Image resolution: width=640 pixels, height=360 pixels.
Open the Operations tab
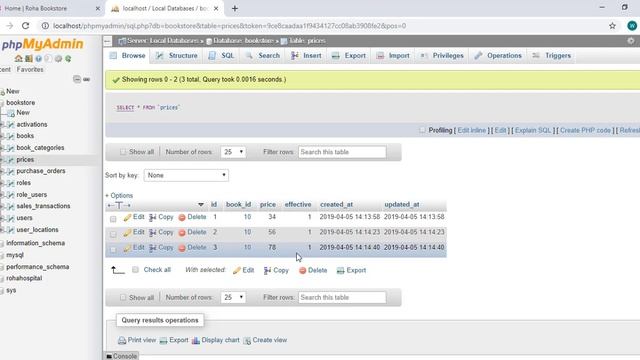[498, 56]
